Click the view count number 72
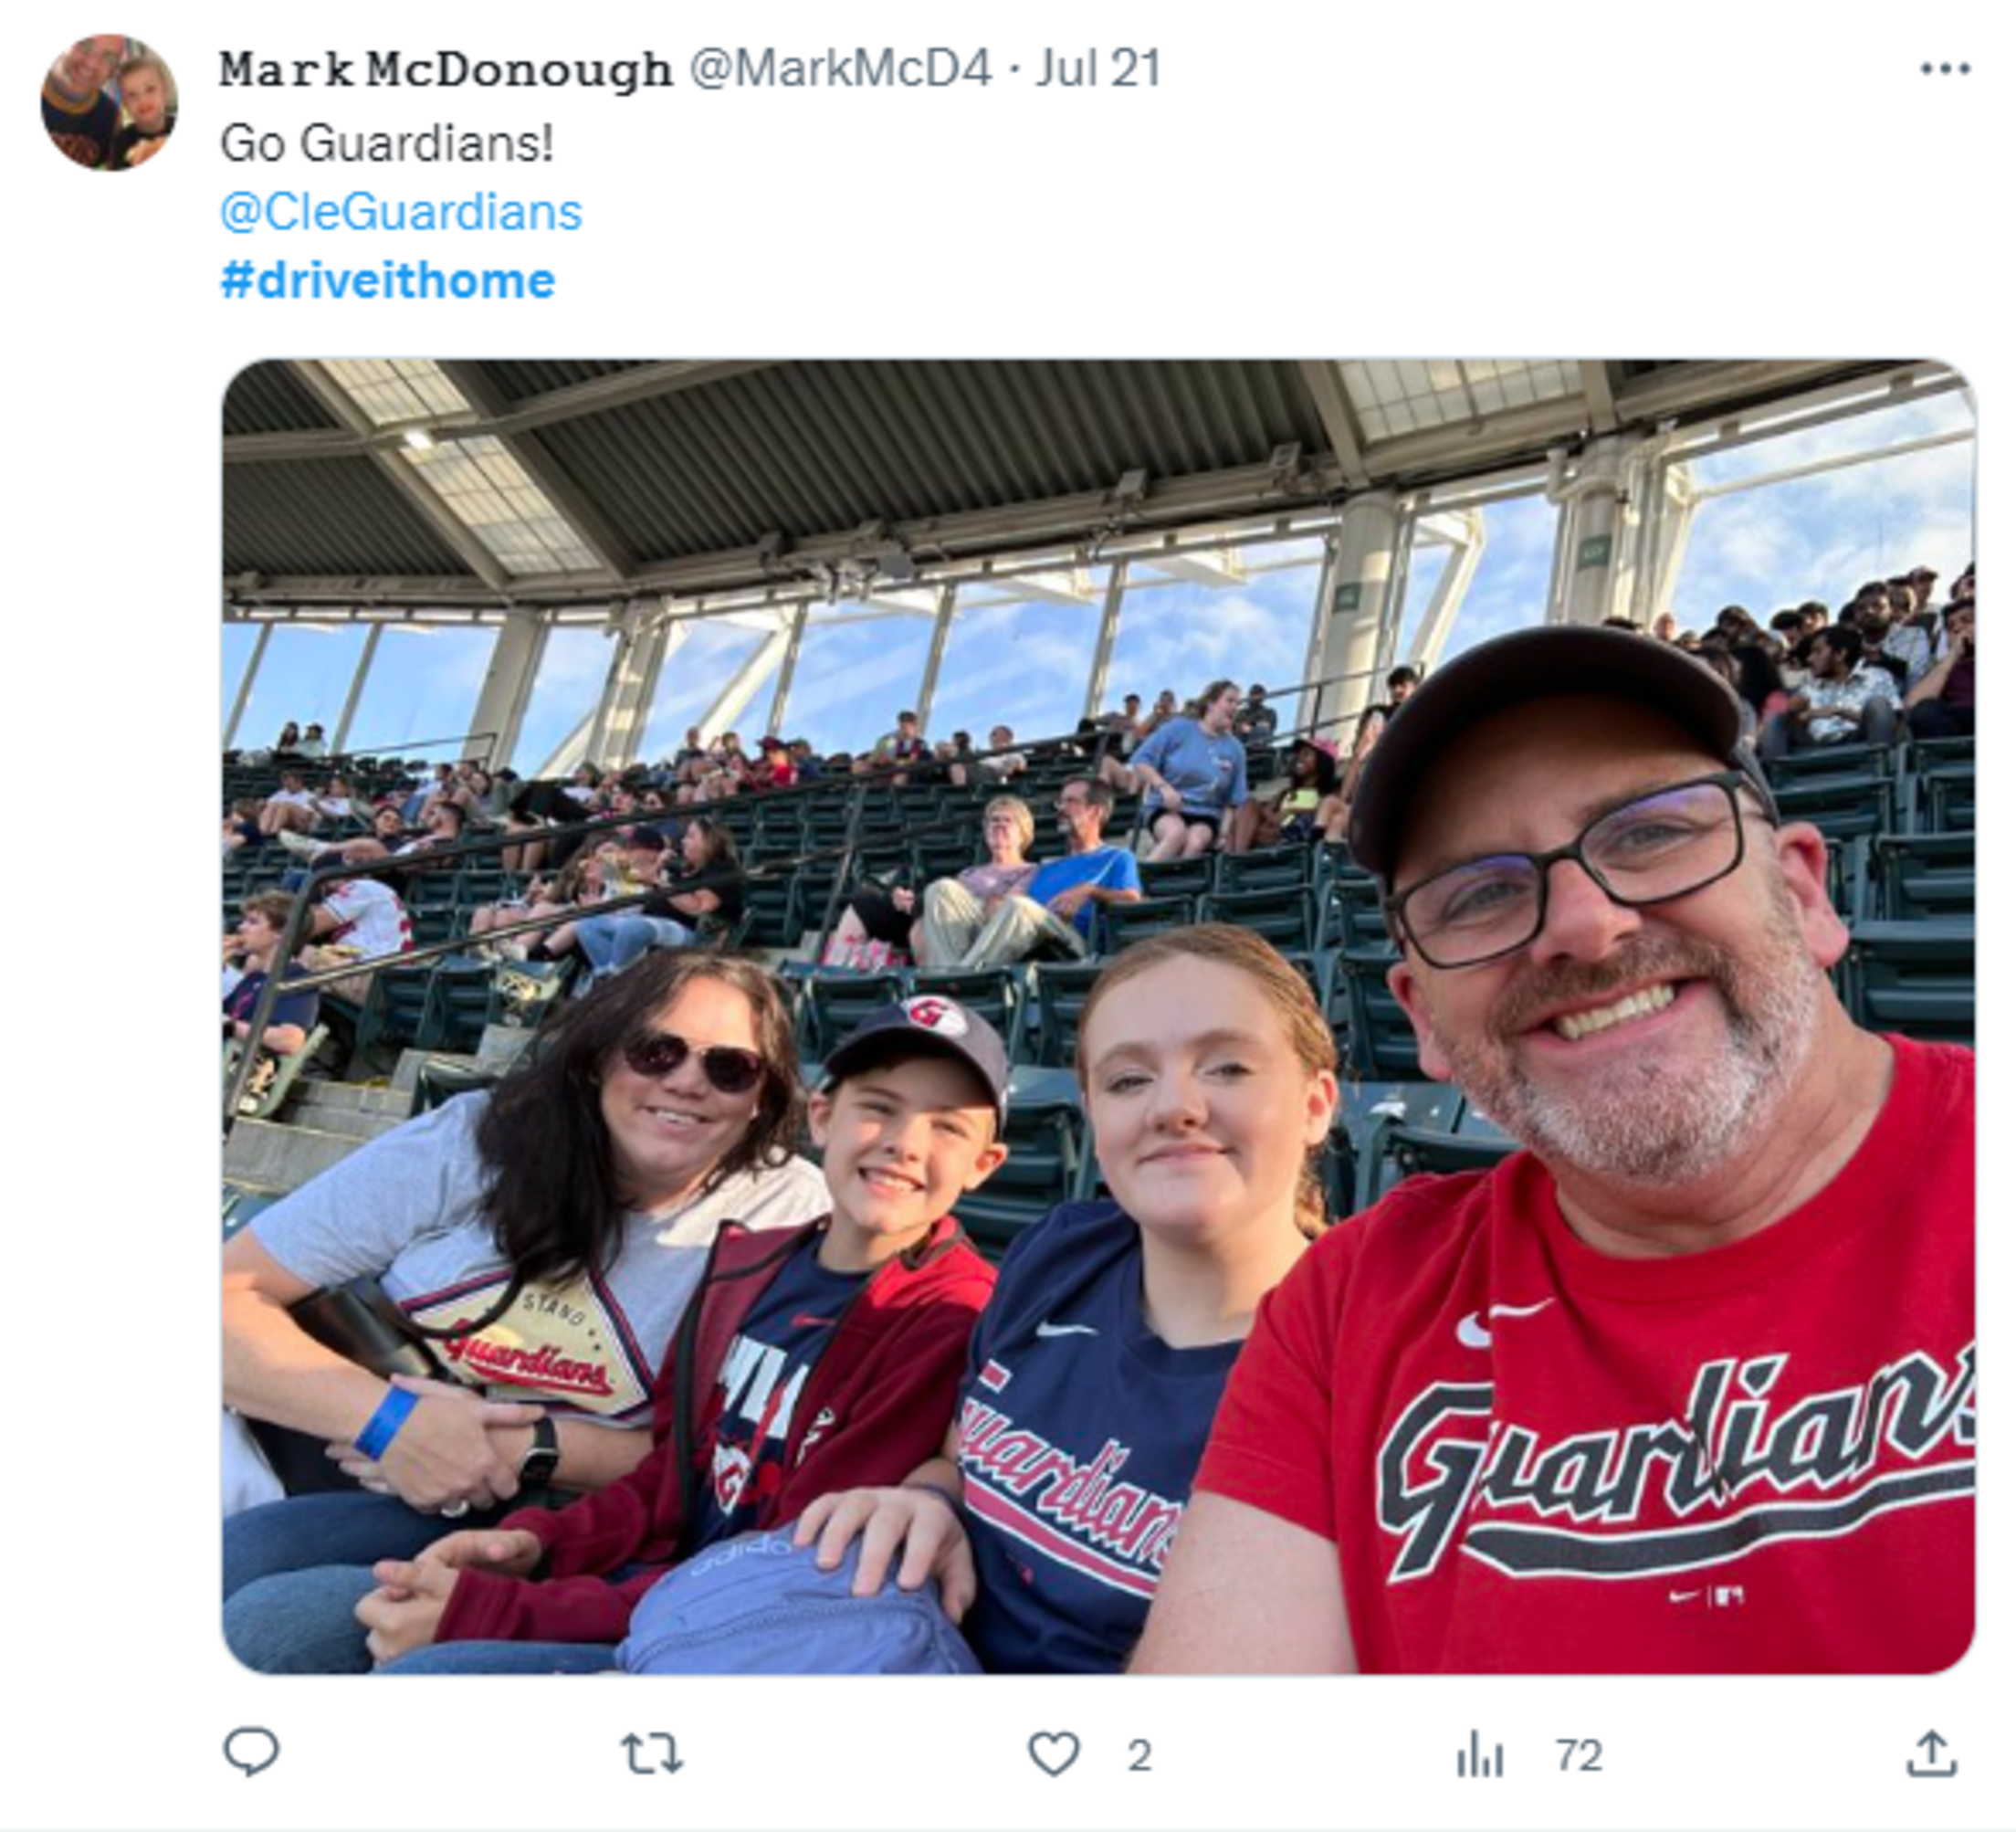 (1579, 1755)
